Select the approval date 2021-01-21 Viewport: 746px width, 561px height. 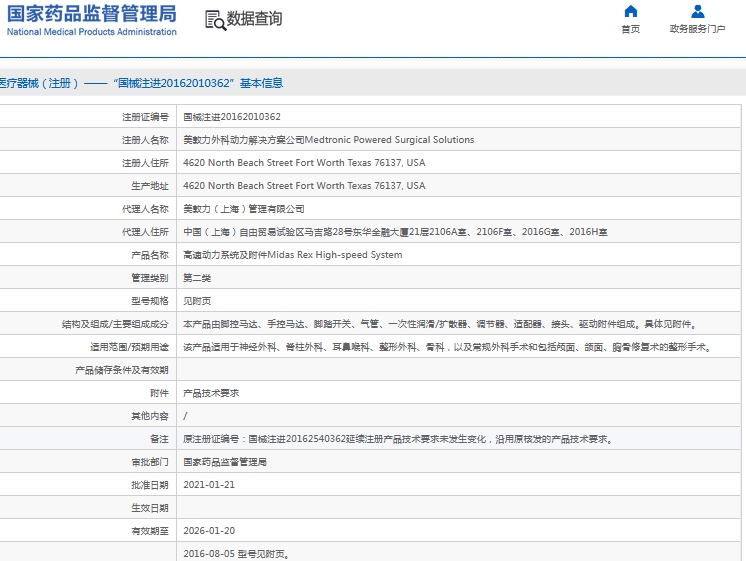point(209,485)
